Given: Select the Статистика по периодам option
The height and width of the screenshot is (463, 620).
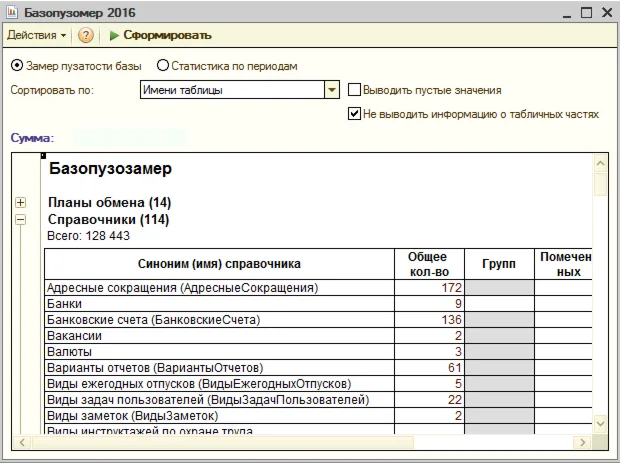Looking at the screenshot, I should pyautogui.click(x=163, y=66).
